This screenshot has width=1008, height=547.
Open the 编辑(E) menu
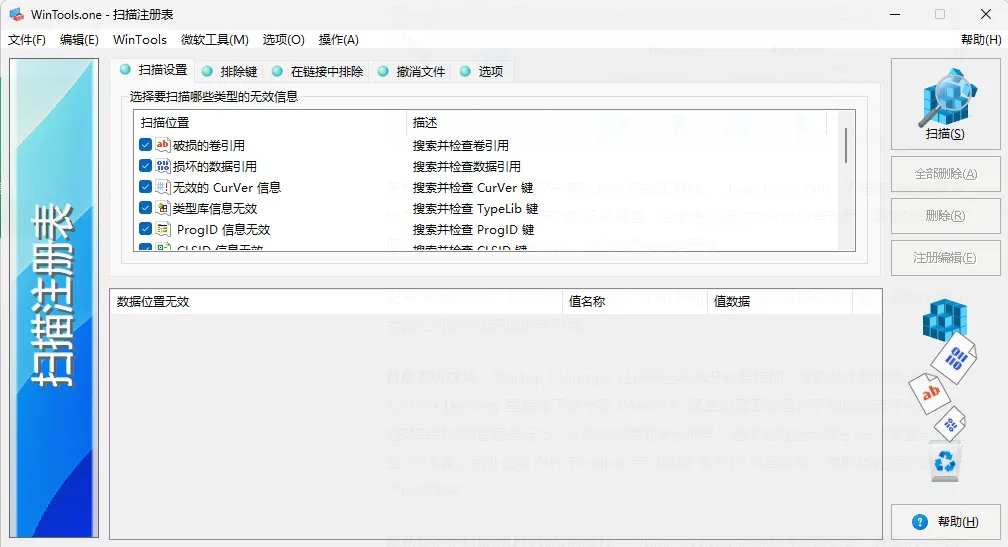point(79,40)
